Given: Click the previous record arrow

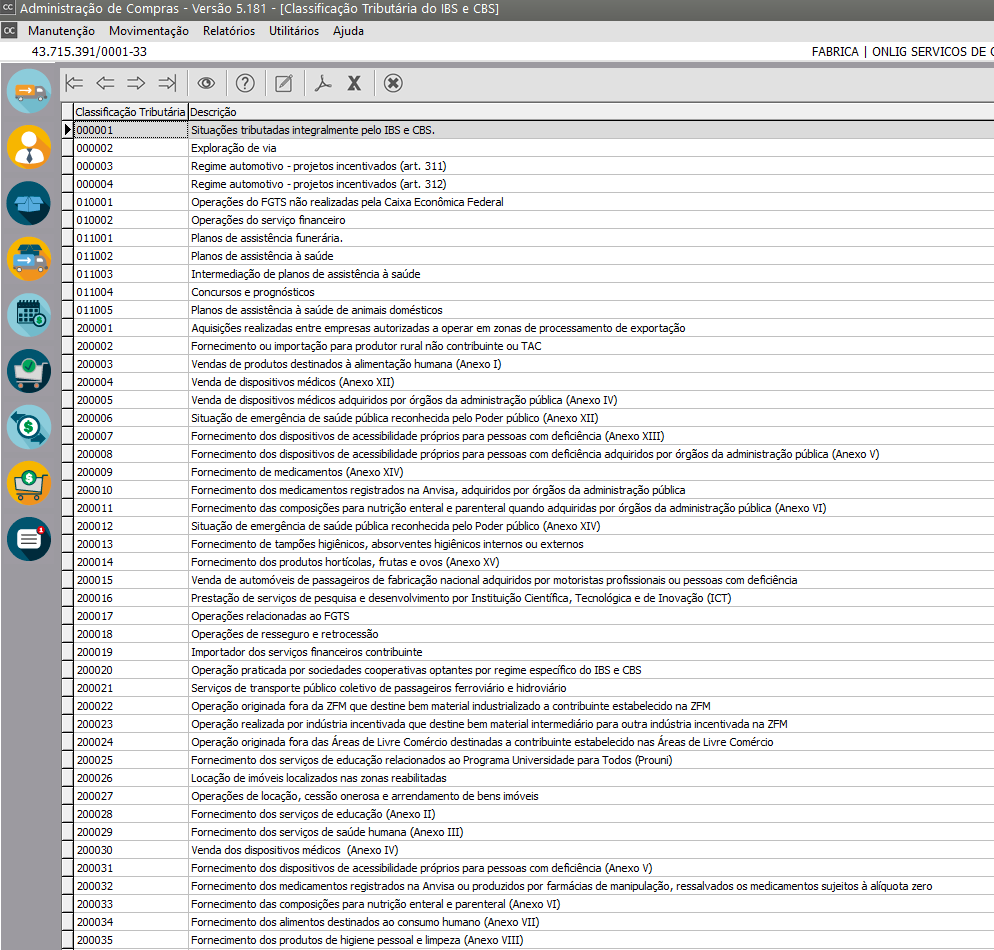Looking at the screenshot, I should [105, 83].
